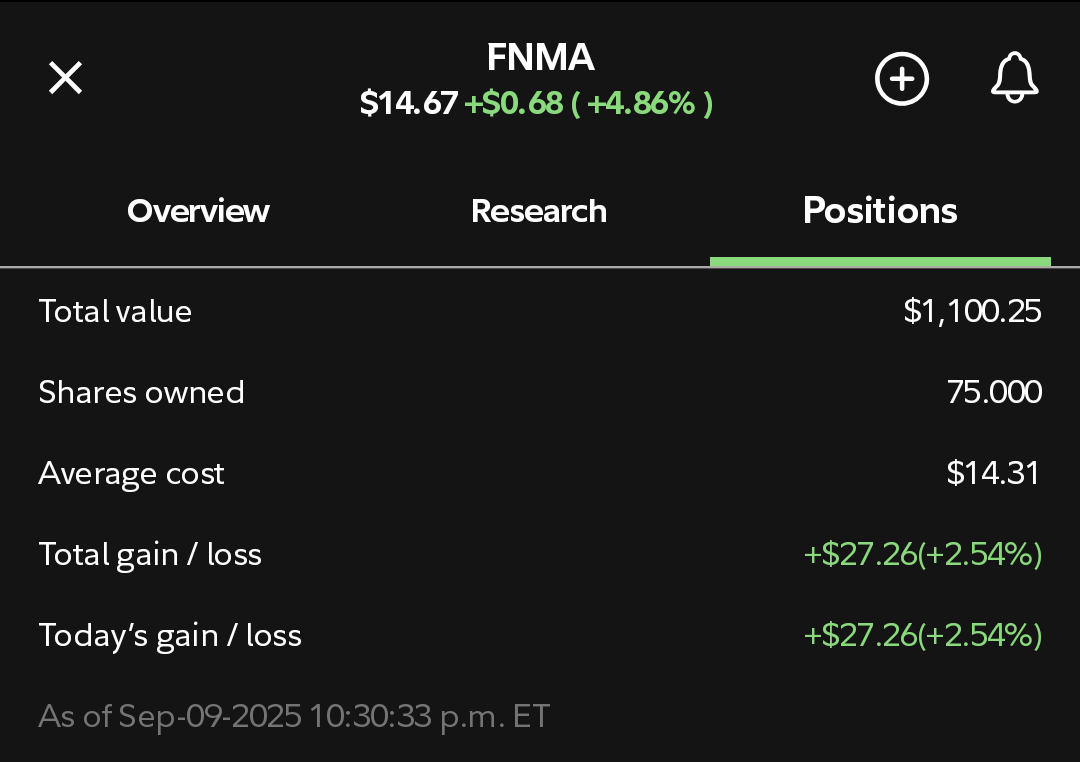Select the Average cost row label
Viewport: 1080px width, 762px height.
[x=131, y=473]
